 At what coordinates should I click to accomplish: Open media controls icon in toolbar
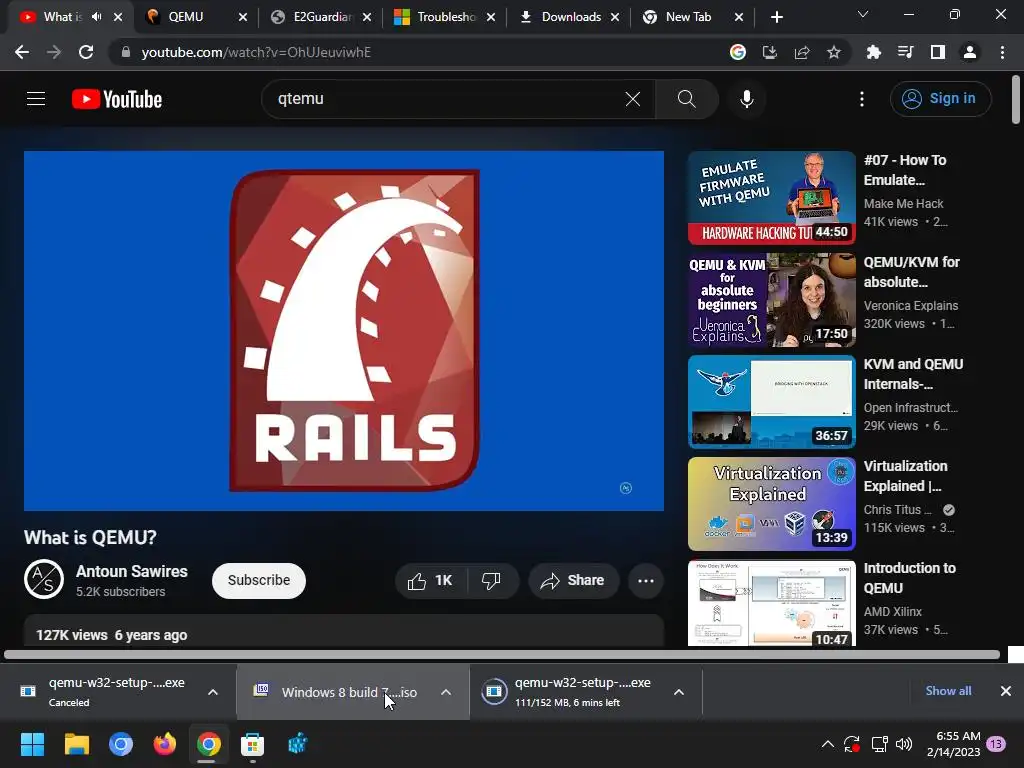click(905, 52)
